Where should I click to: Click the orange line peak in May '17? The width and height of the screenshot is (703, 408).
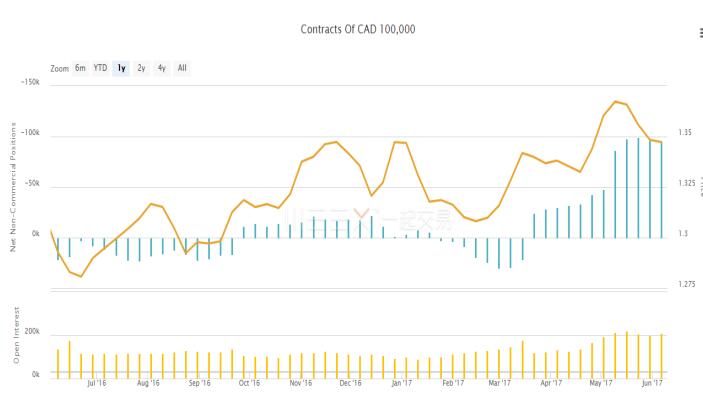coord(615,101)
